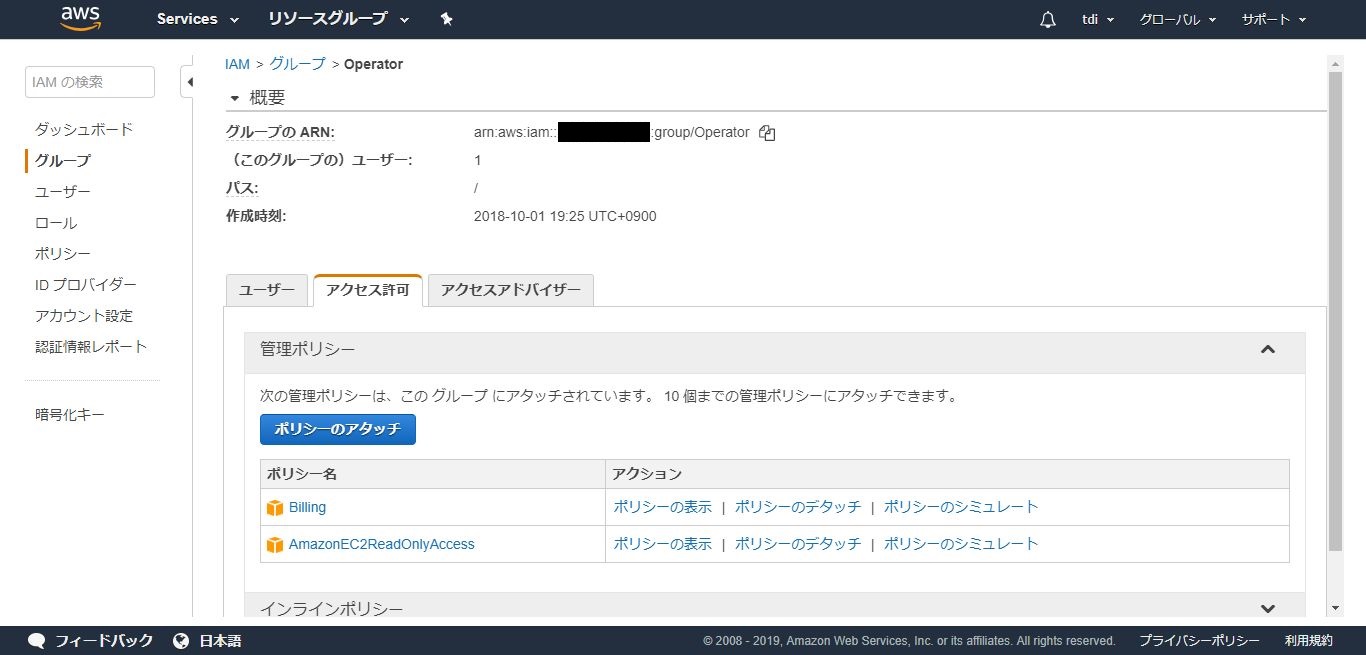The image size is (1366, 655).
Task: Open the tdi account dropdown
Action: coord(1098,19)
